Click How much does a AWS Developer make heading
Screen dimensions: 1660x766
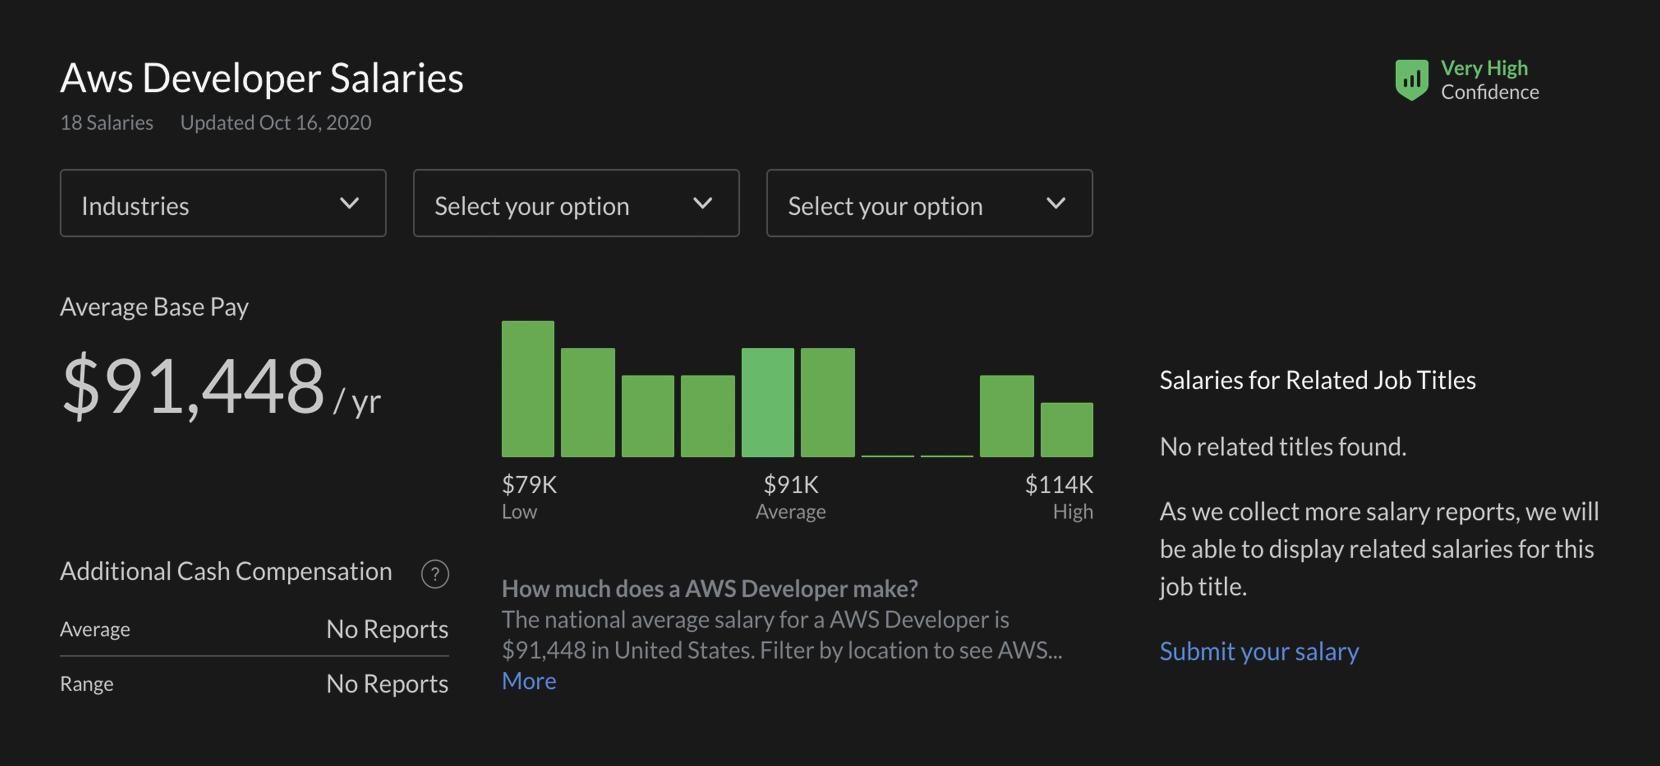710,588
